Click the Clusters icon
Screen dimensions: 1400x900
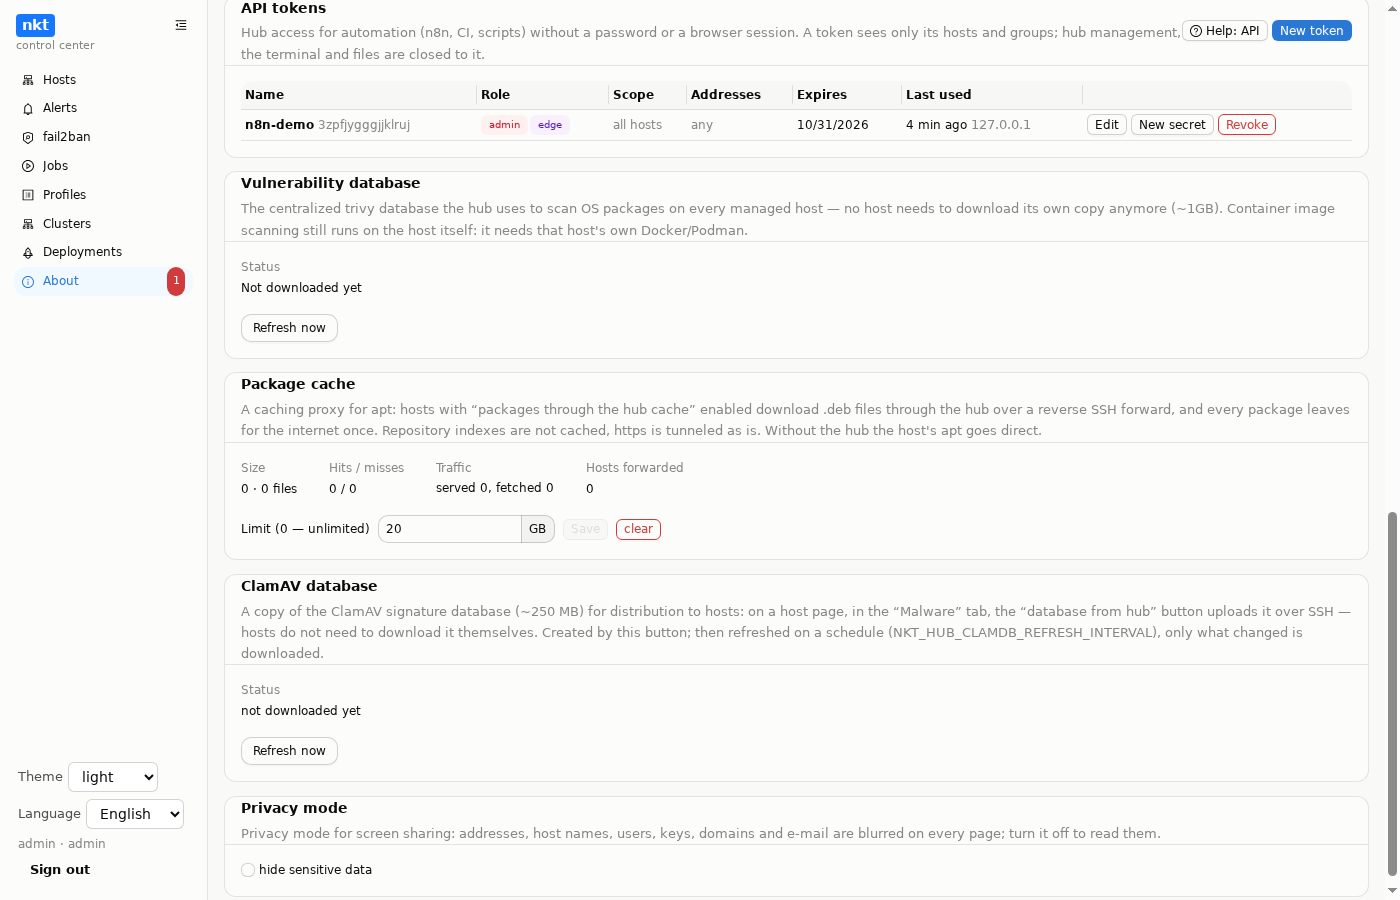pyautogui.click(x=28, y=224)
